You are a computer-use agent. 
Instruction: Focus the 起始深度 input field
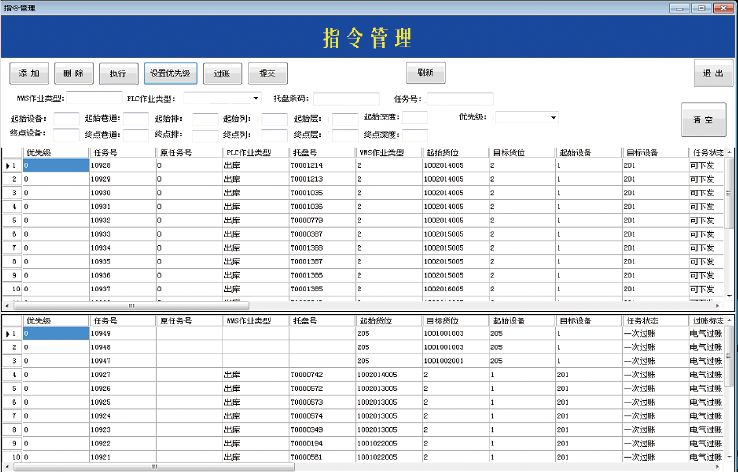pyautogui.click(x=415, y=117)
